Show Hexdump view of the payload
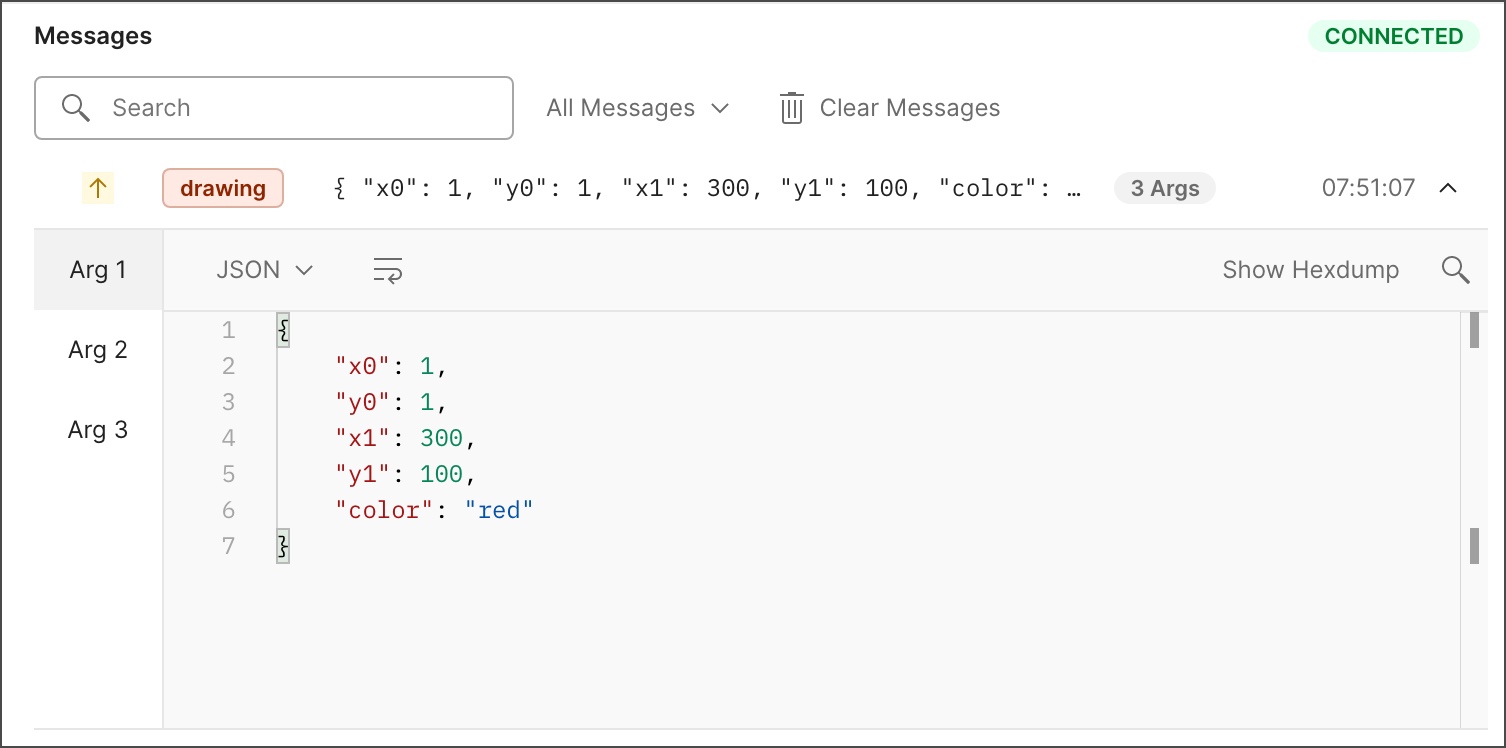 pos(1311,269)
